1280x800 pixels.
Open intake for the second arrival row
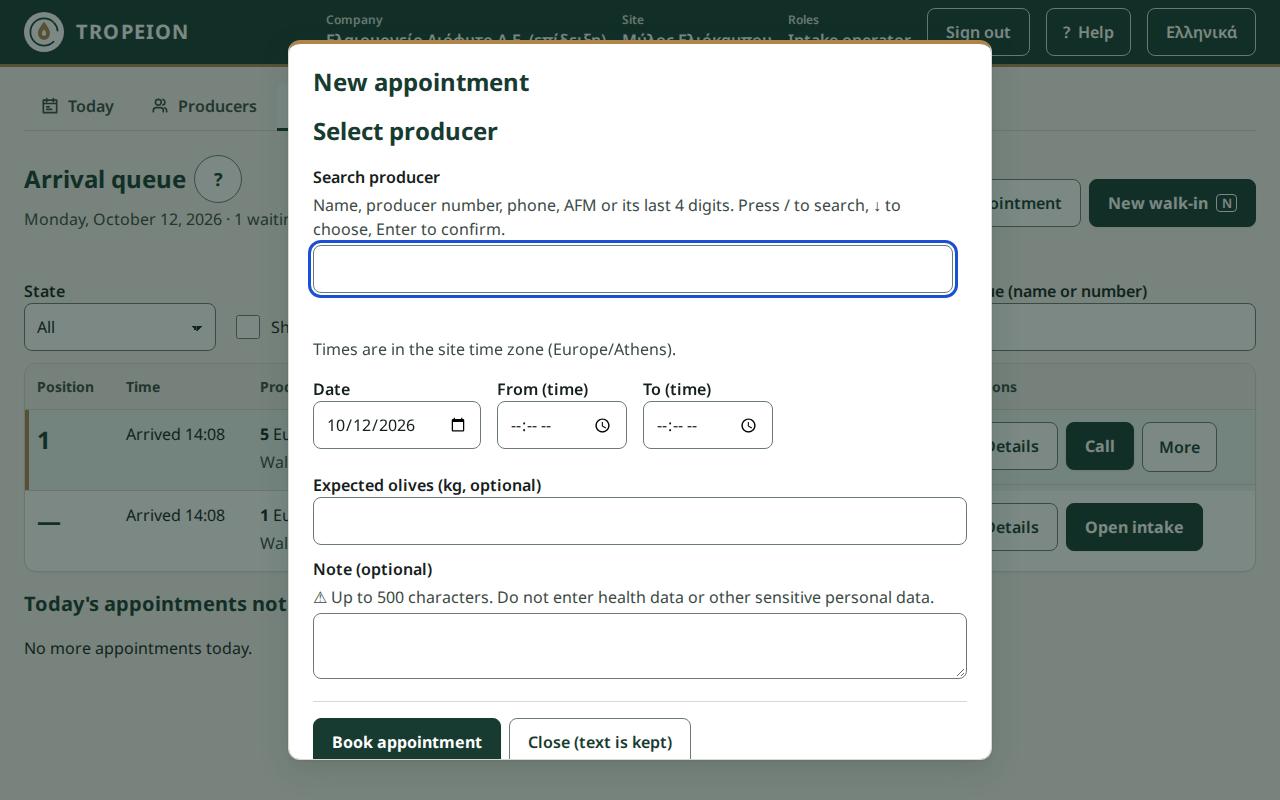(x=1134, y=527)
